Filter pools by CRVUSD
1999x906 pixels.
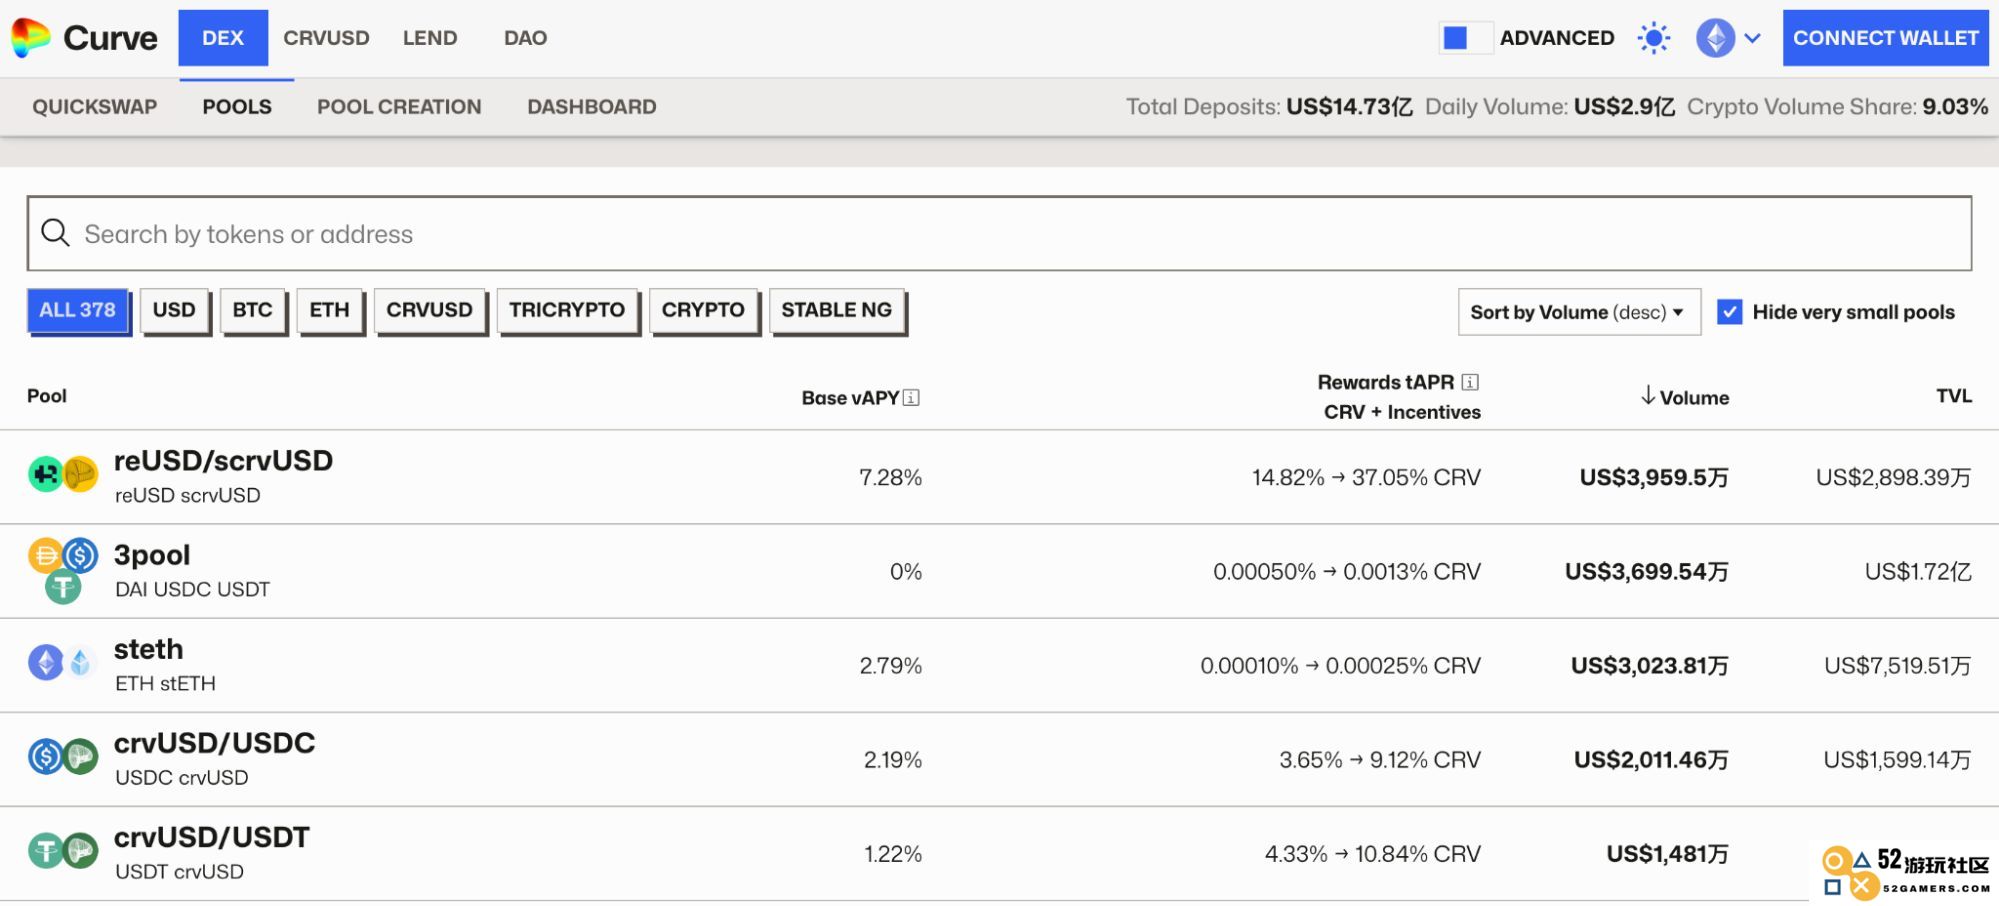(x=429, y=310)
